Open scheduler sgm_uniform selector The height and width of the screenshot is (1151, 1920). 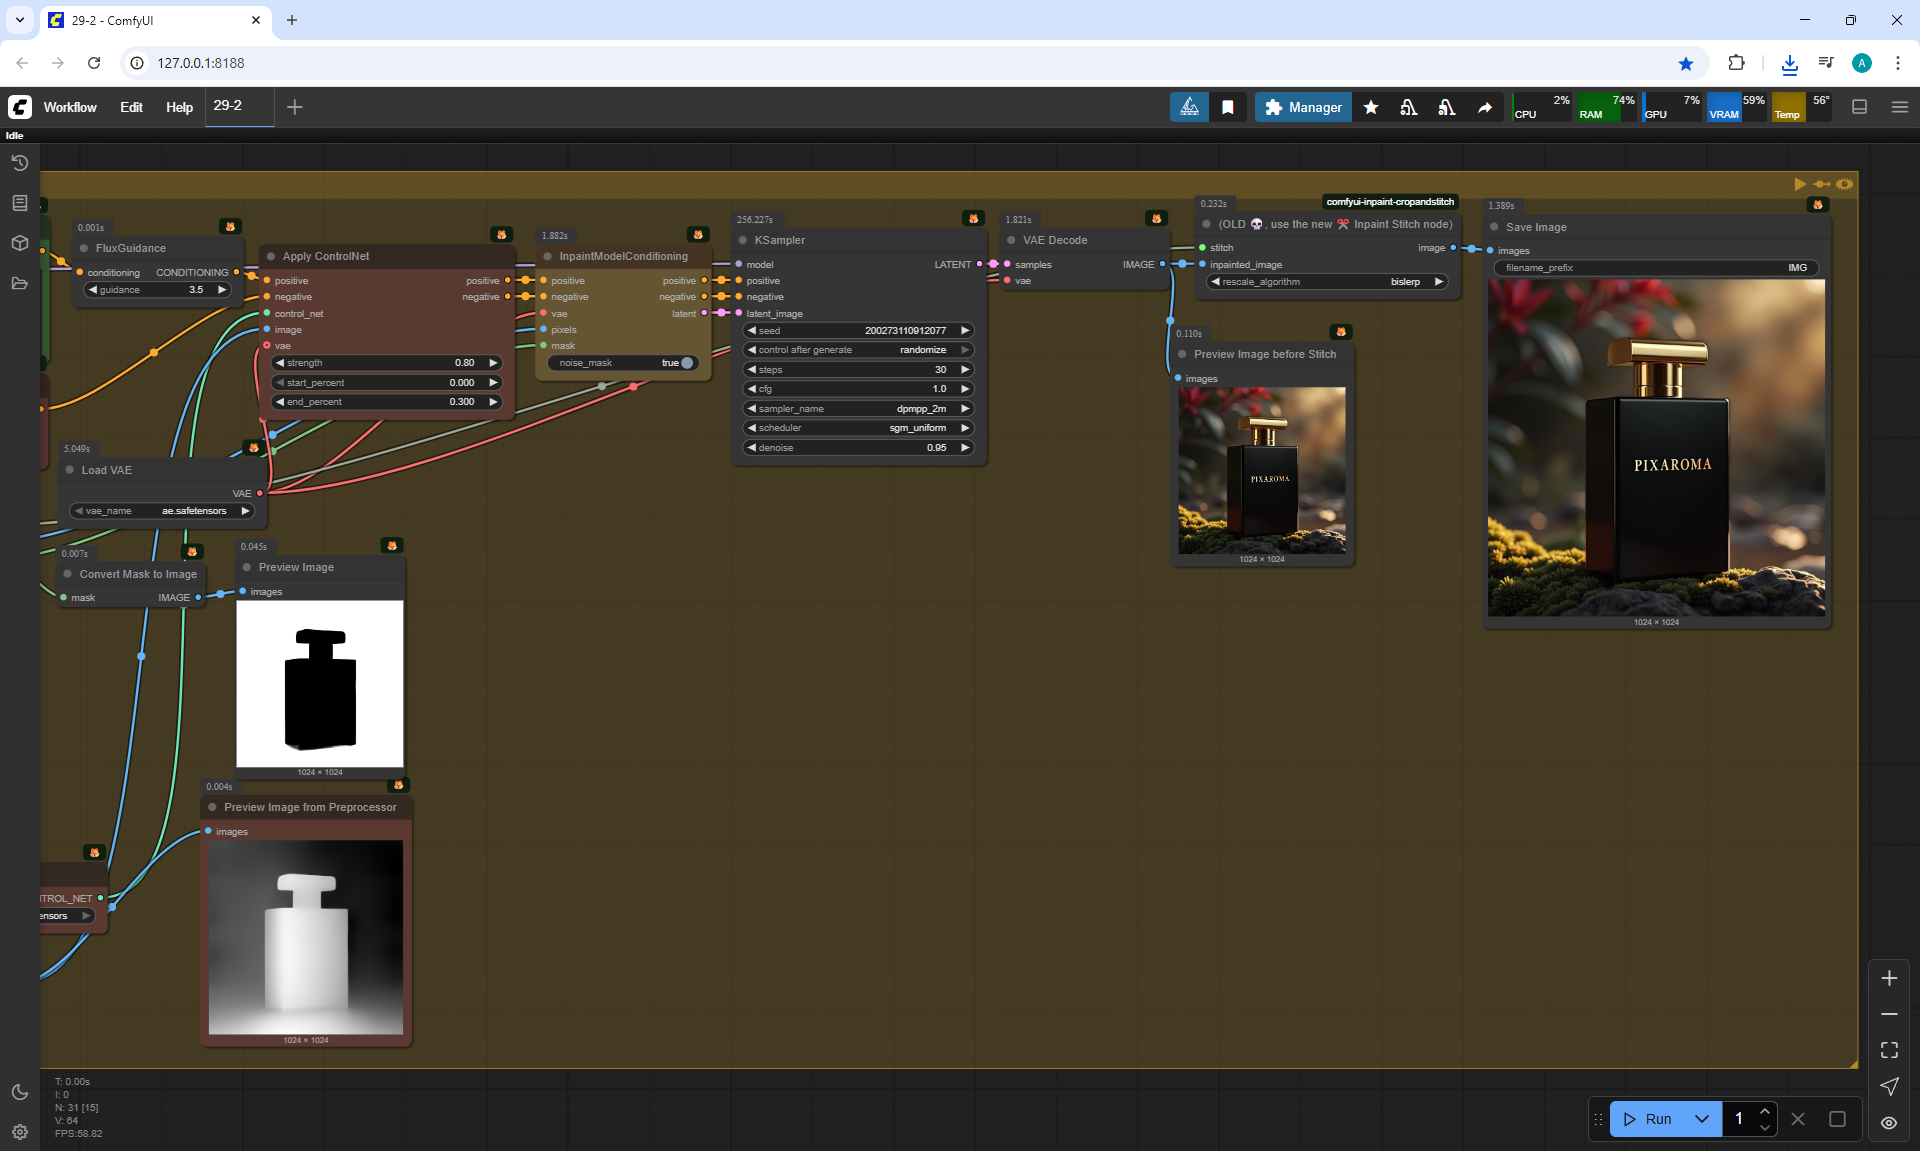(x=858, y=428)
